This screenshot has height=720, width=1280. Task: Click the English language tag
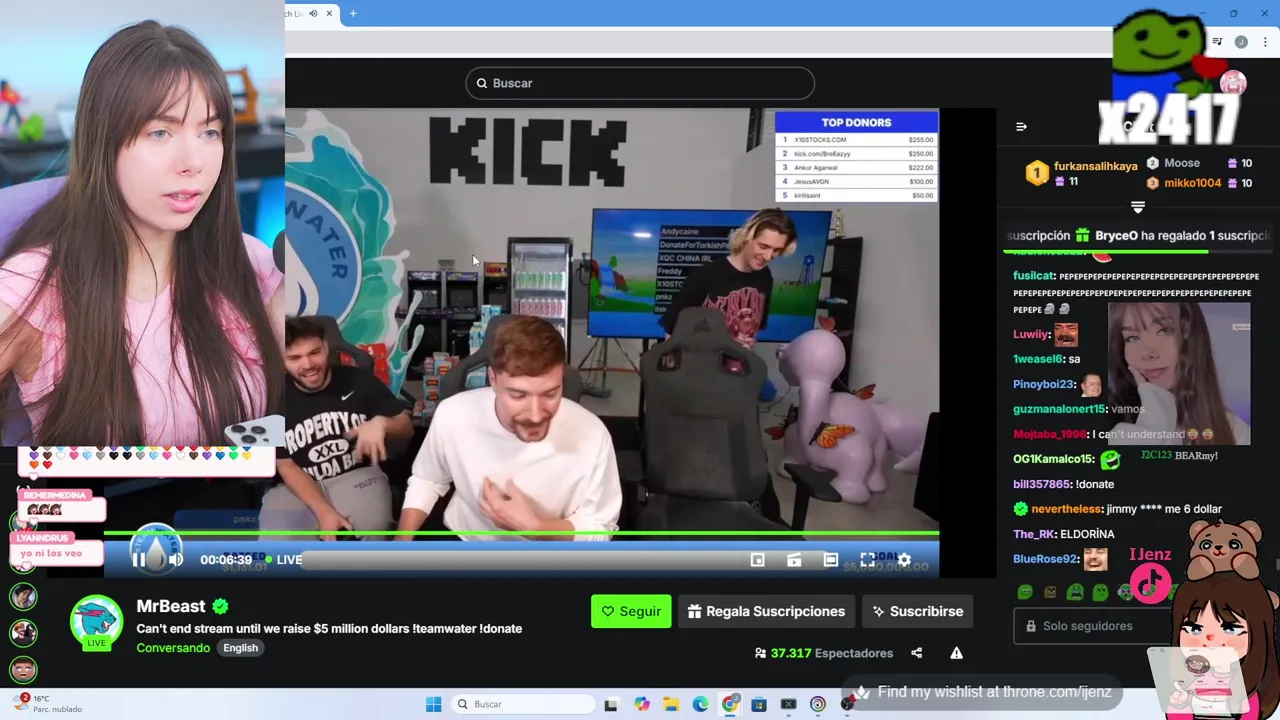pos(240,648)
